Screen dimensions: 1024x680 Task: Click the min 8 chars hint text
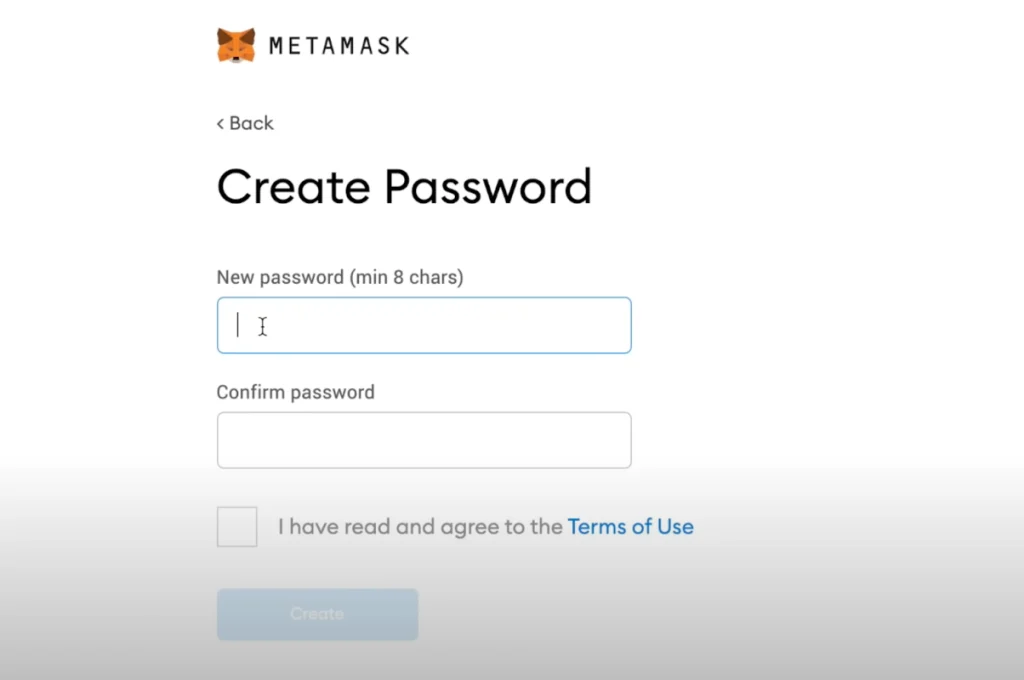[x=406, y=277]
